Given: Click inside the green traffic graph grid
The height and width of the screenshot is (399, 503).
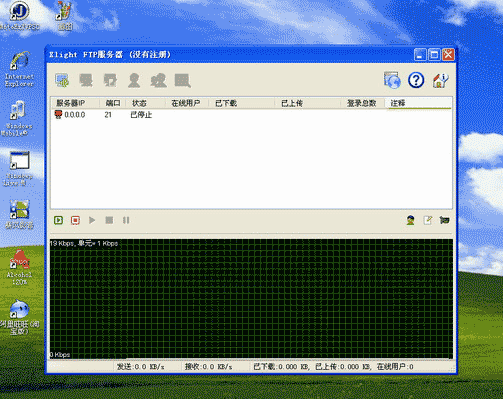Looking at the screenshot, I should click(x=251, y=299).
